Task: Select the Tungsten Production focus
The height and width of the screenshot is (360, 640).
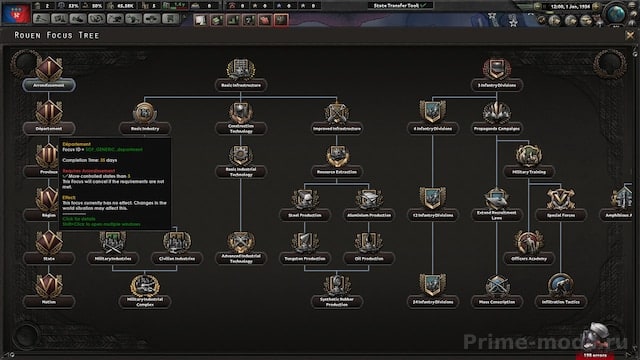Action: (x=305, y=248)
